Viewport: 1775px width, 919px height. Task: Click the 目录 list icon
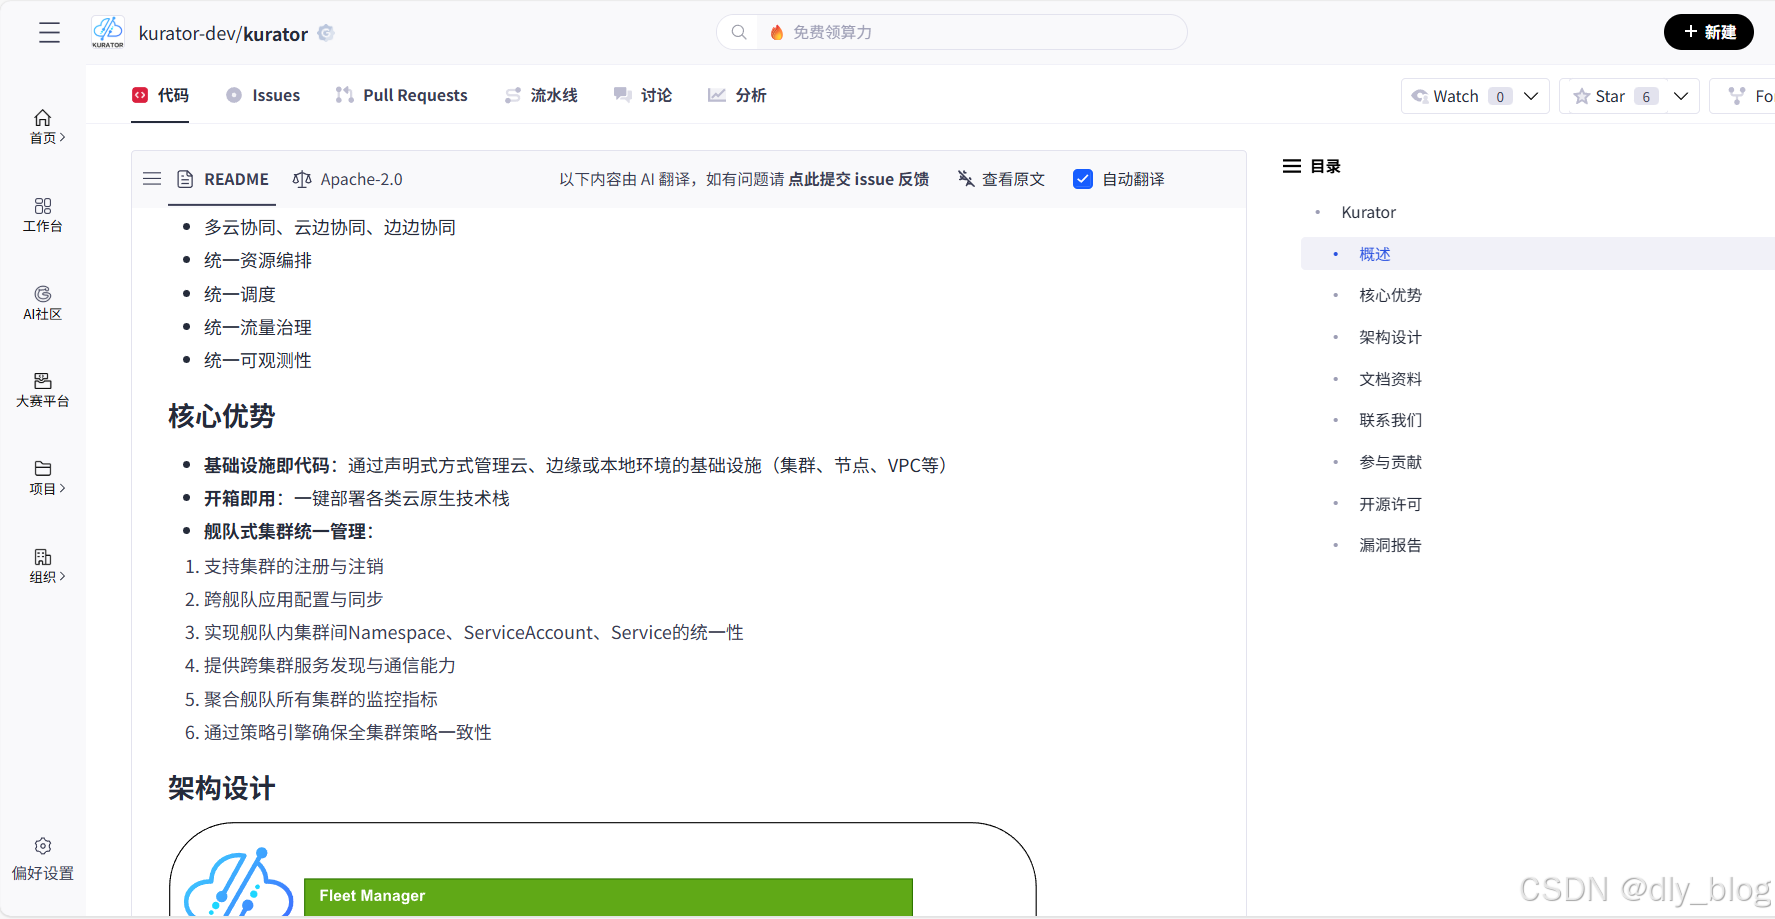point(1292,166)
